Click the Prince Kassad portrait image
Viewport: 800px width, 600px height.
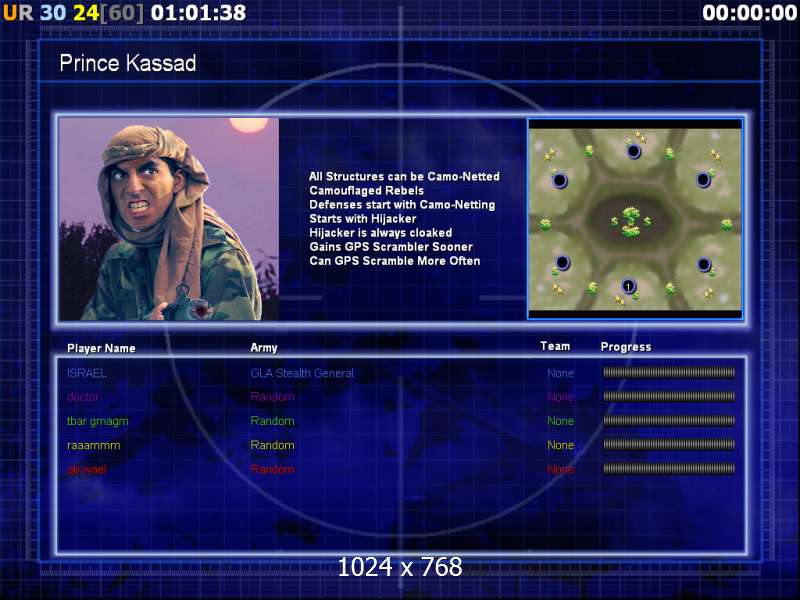pyautogui.click(x=169, y=219)
